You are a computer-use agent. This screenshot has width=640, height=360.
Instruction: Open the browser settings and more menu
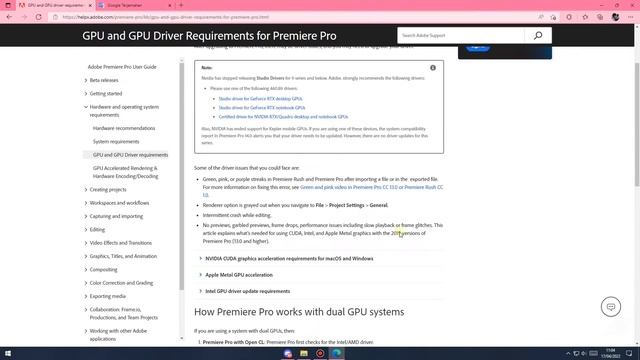coord(631,17)
